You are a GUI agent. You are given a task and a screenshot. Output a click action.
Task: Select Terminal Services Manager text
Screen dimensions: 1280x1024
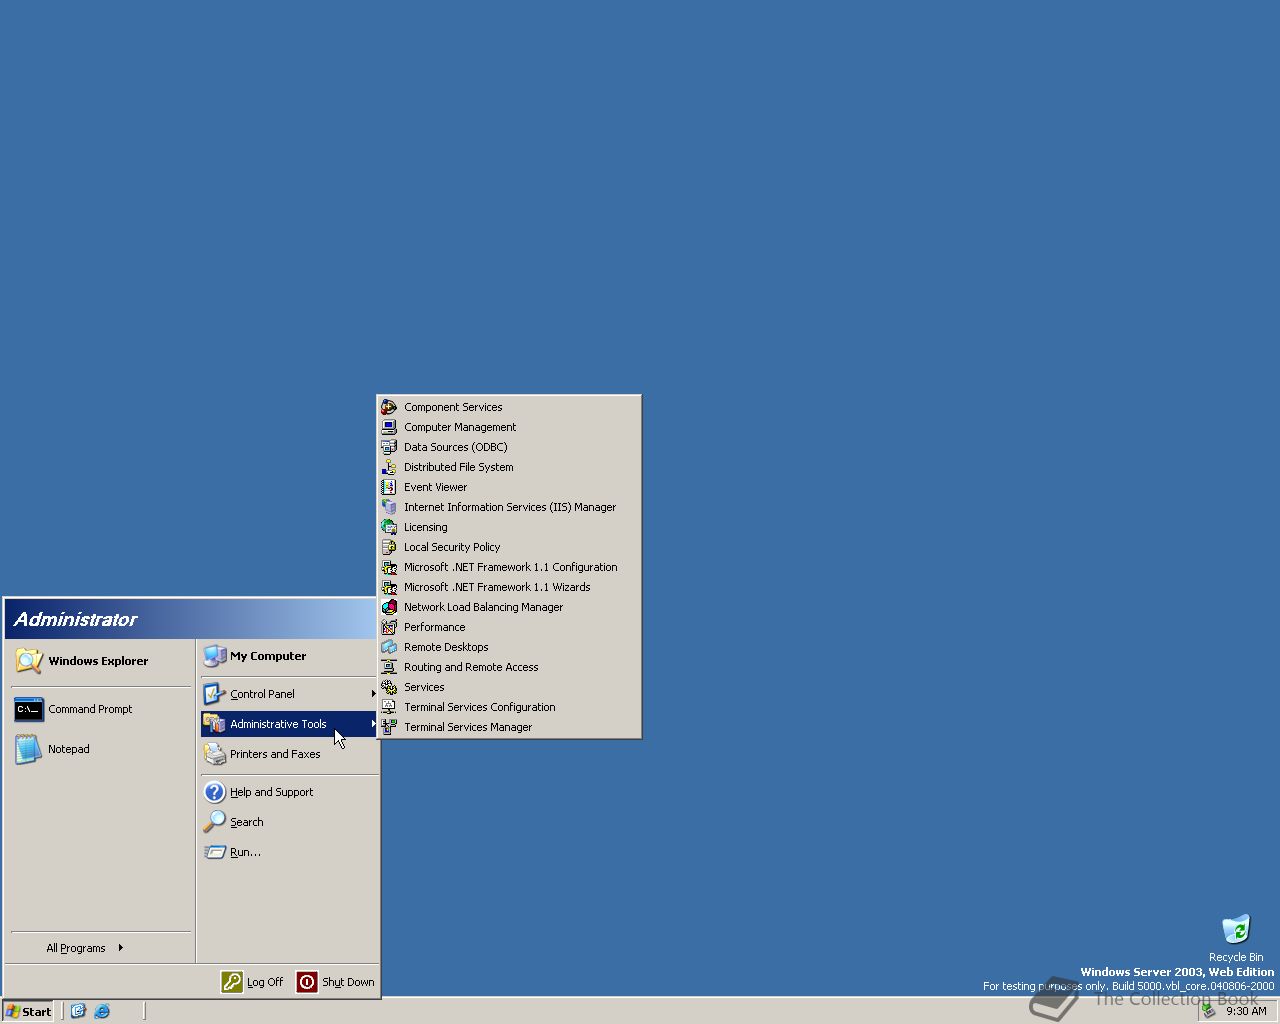pyautogui.click(x=468, y=727)
